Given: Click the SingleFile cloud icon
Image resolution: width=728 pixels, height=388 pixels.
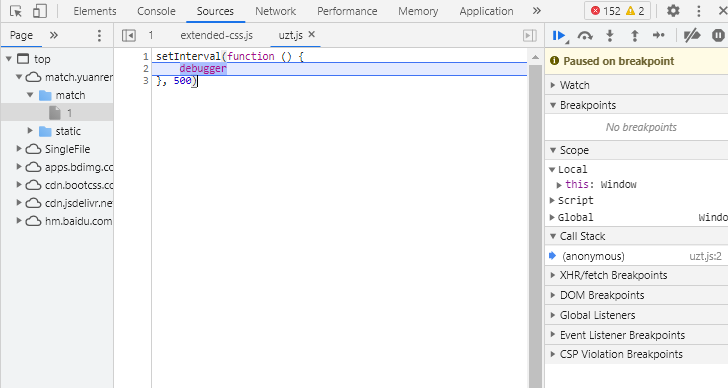Looking at the screenshot, I should click(x=33, y=149).
